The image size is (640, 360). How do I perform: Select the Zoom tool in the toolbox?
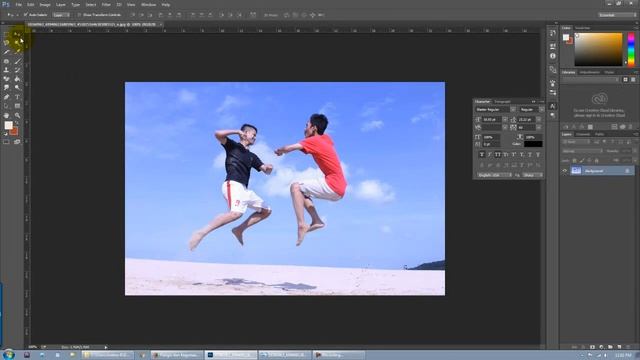[x=17, y=116]
